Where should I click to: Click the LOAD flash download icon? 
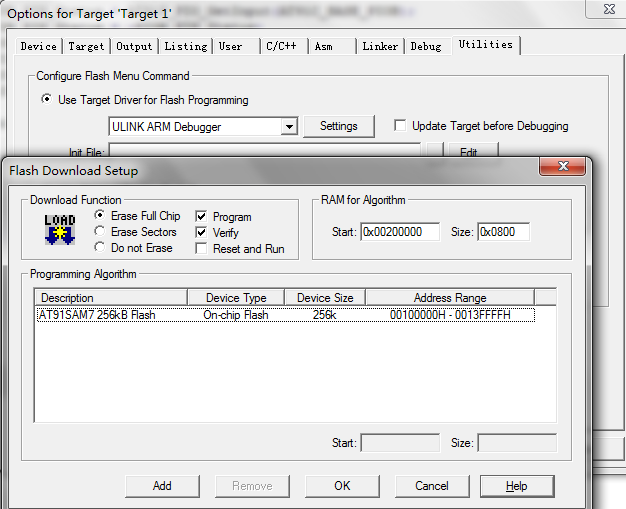coord(60,229)
